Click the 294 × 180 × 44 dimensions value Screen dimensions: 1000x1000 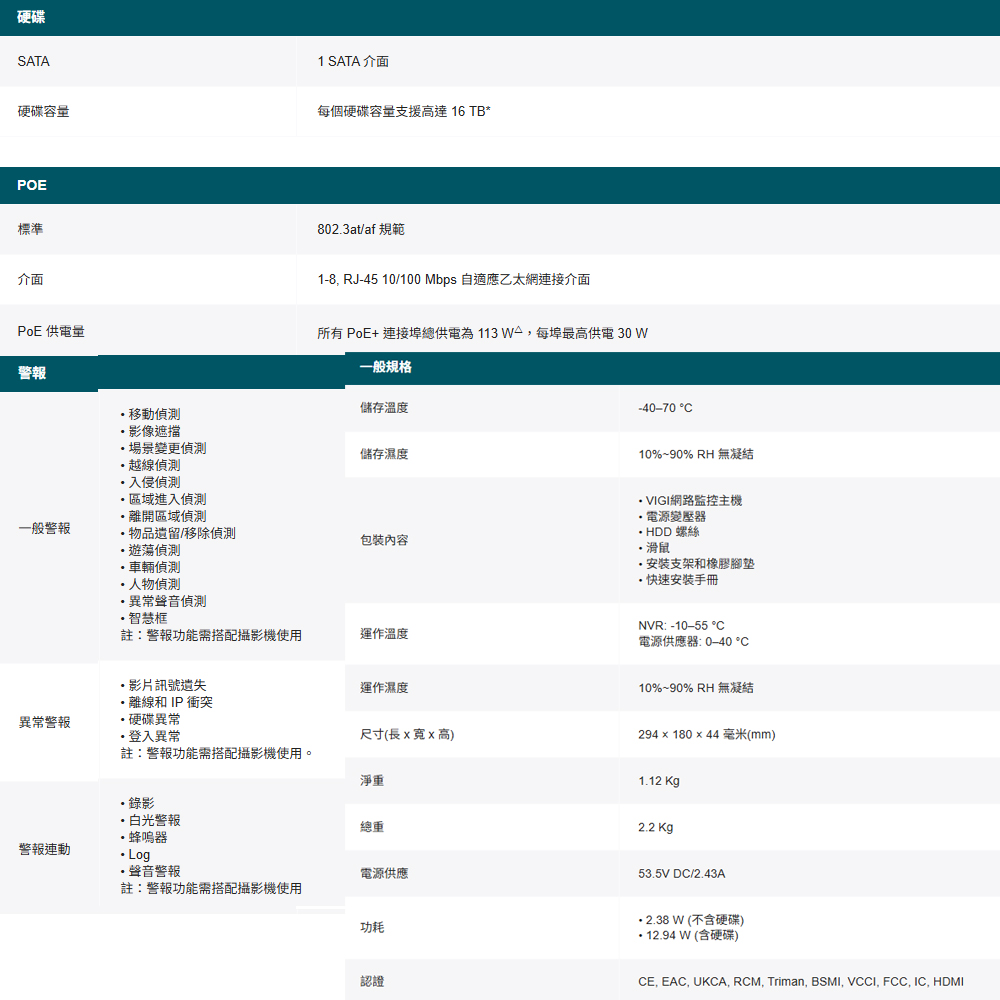point(706,735)
